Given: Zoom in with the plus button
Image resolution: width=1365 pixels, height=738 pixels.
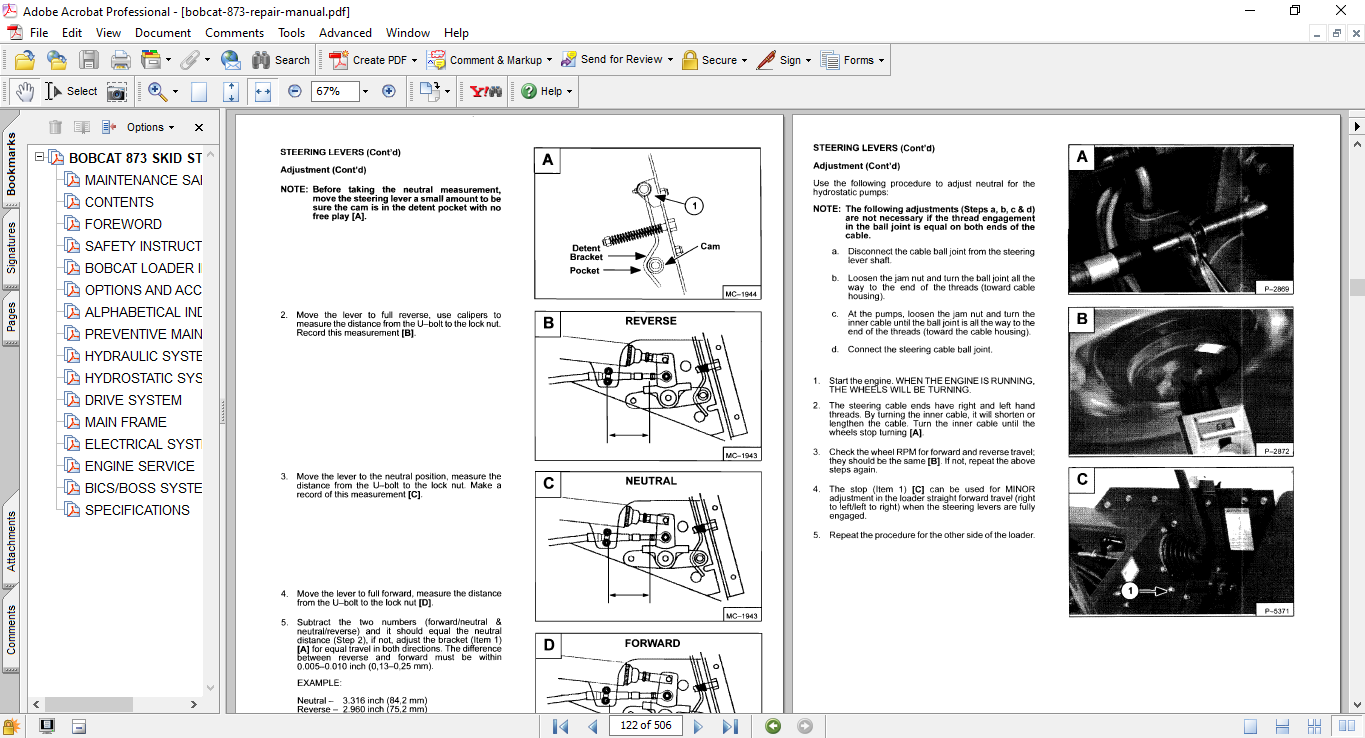Looking at the screenshot, I should (x=389, y=91).
